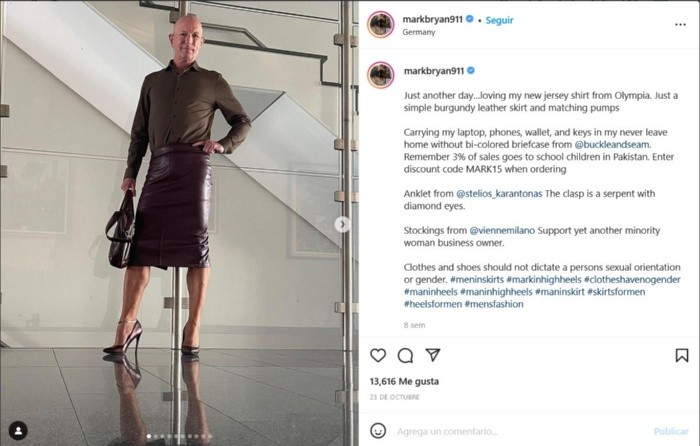This screenshot has height=446, width=700.
Task: Open Germany location link
Action: 419,32
